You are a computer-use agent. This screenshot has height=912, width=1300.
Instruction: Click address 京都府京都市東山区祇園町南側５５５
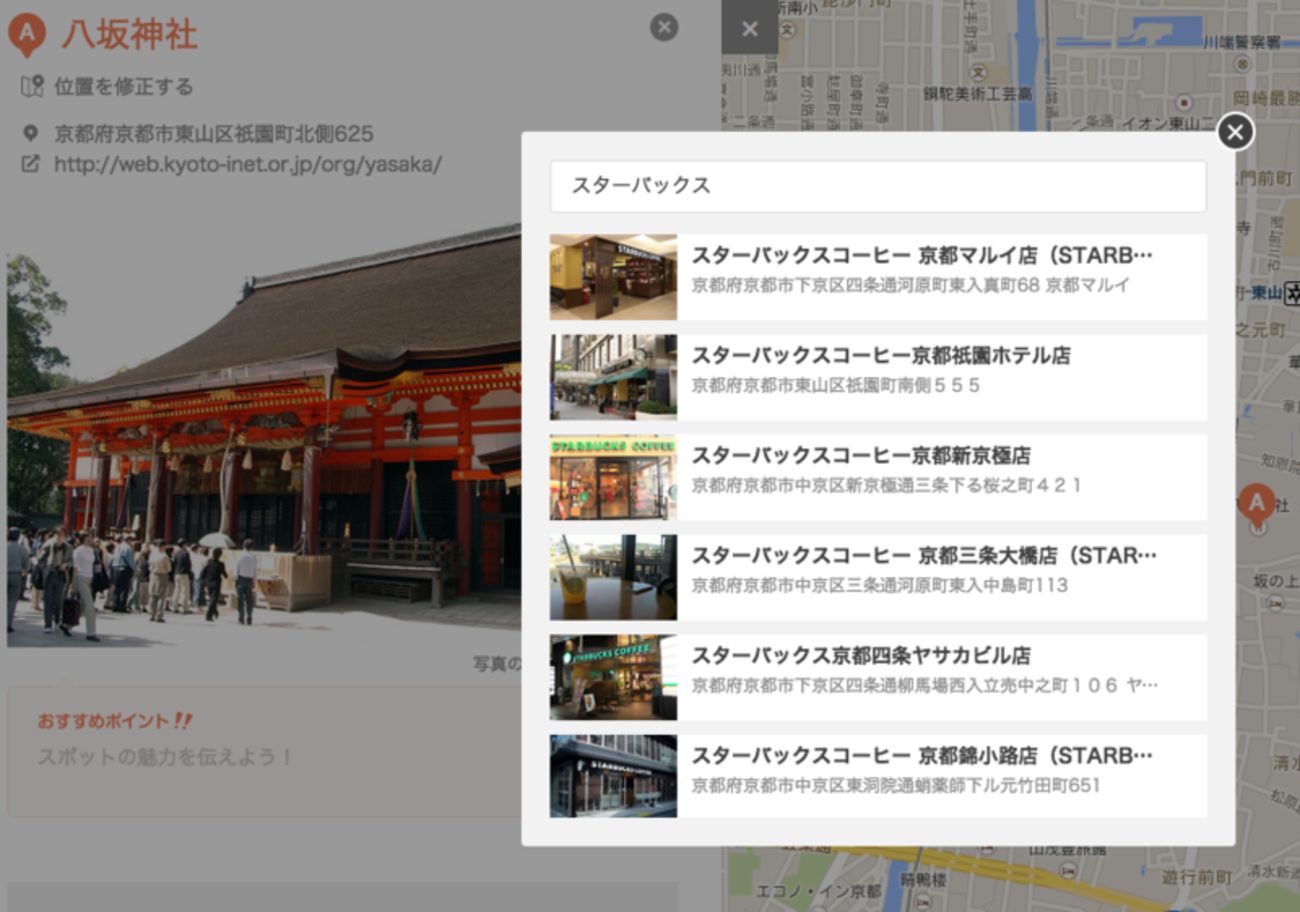pyautogui.click(x=836, y=385)
